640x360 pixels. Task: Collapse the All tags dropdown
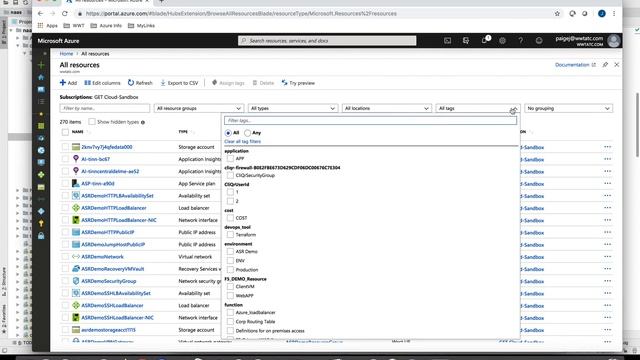coord(478,108)
